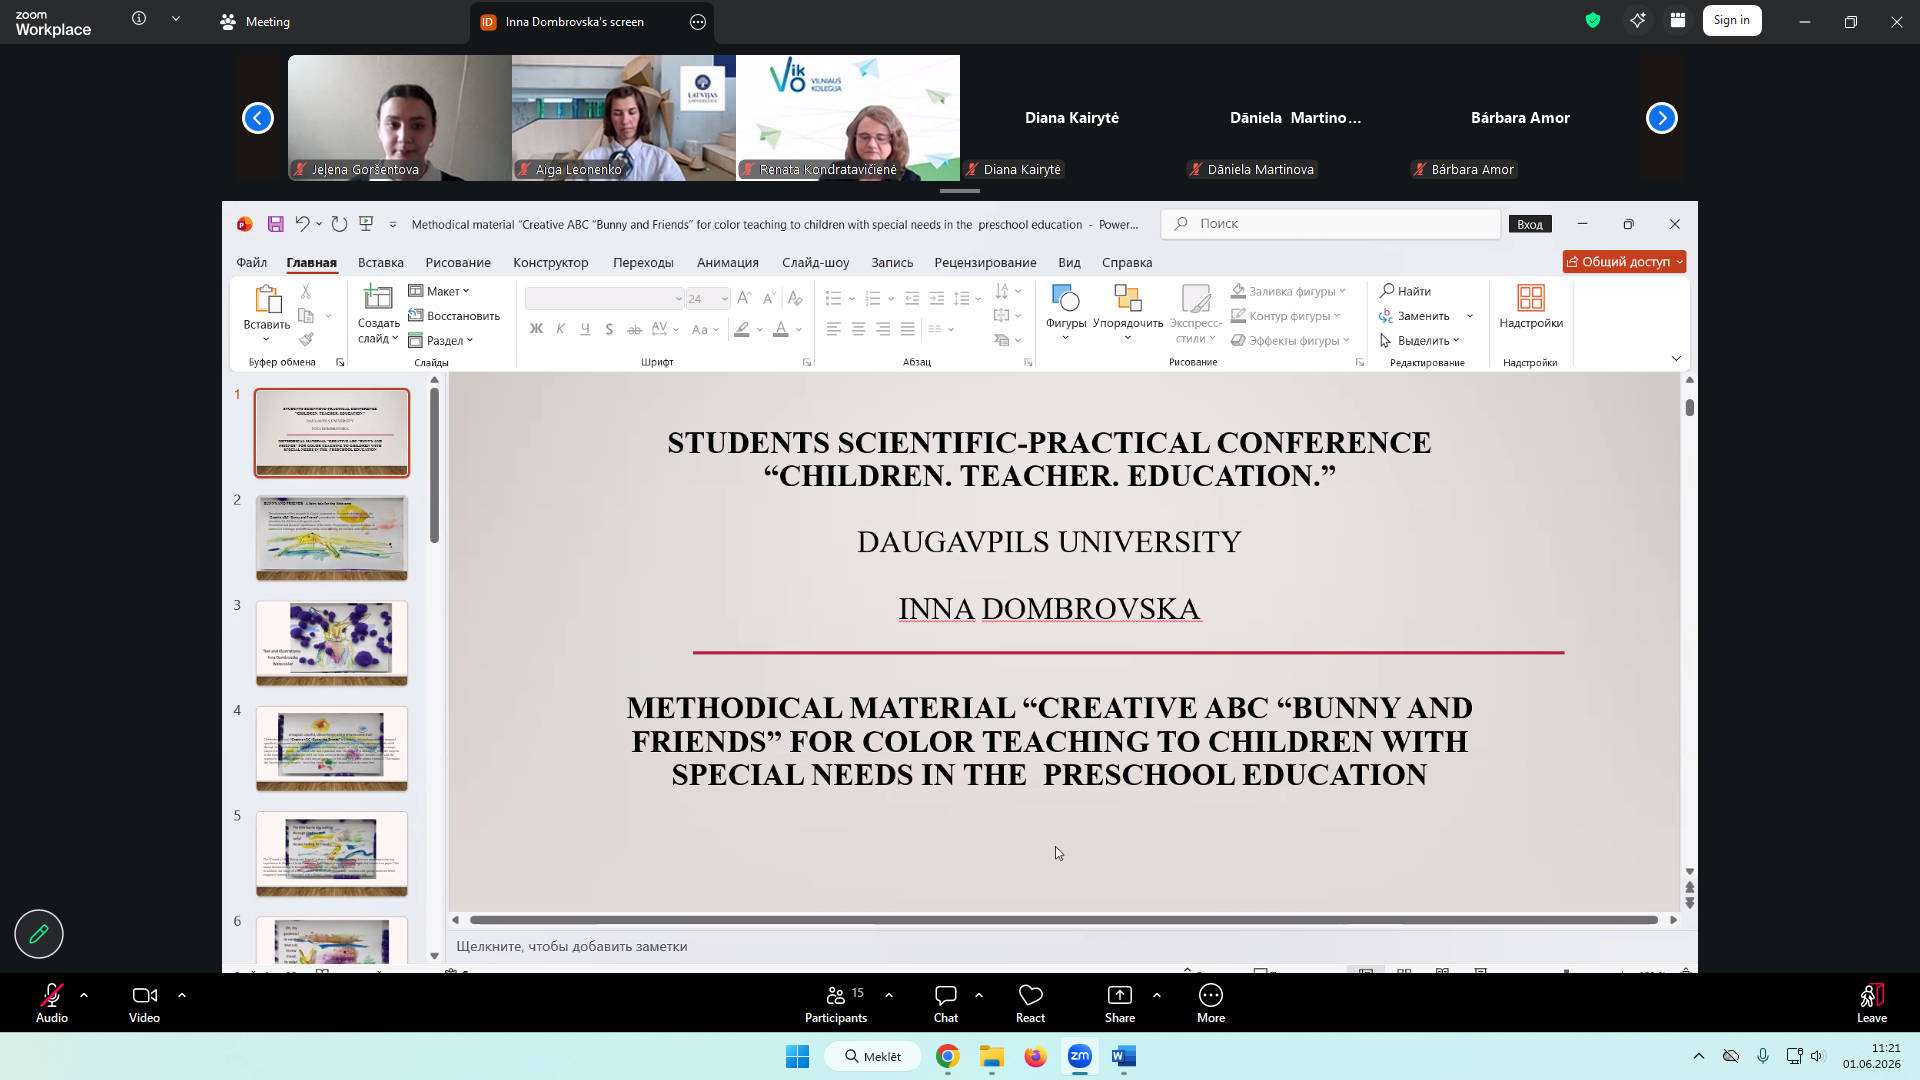The width and height of the screenshot is (1920, 1080).
Task: Open Windows Start menu
Action: tap(797, 1056)
